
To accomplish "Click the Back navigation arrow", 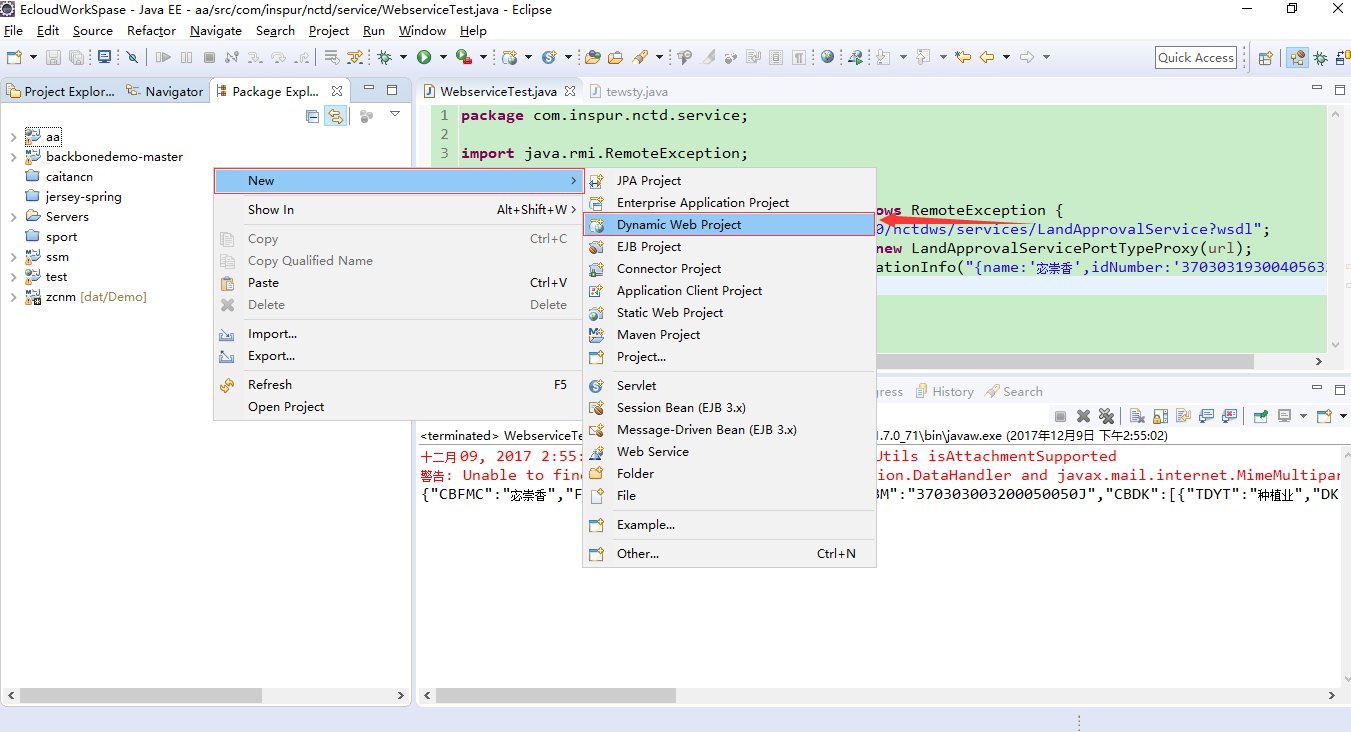I will (x=987, y=57).
